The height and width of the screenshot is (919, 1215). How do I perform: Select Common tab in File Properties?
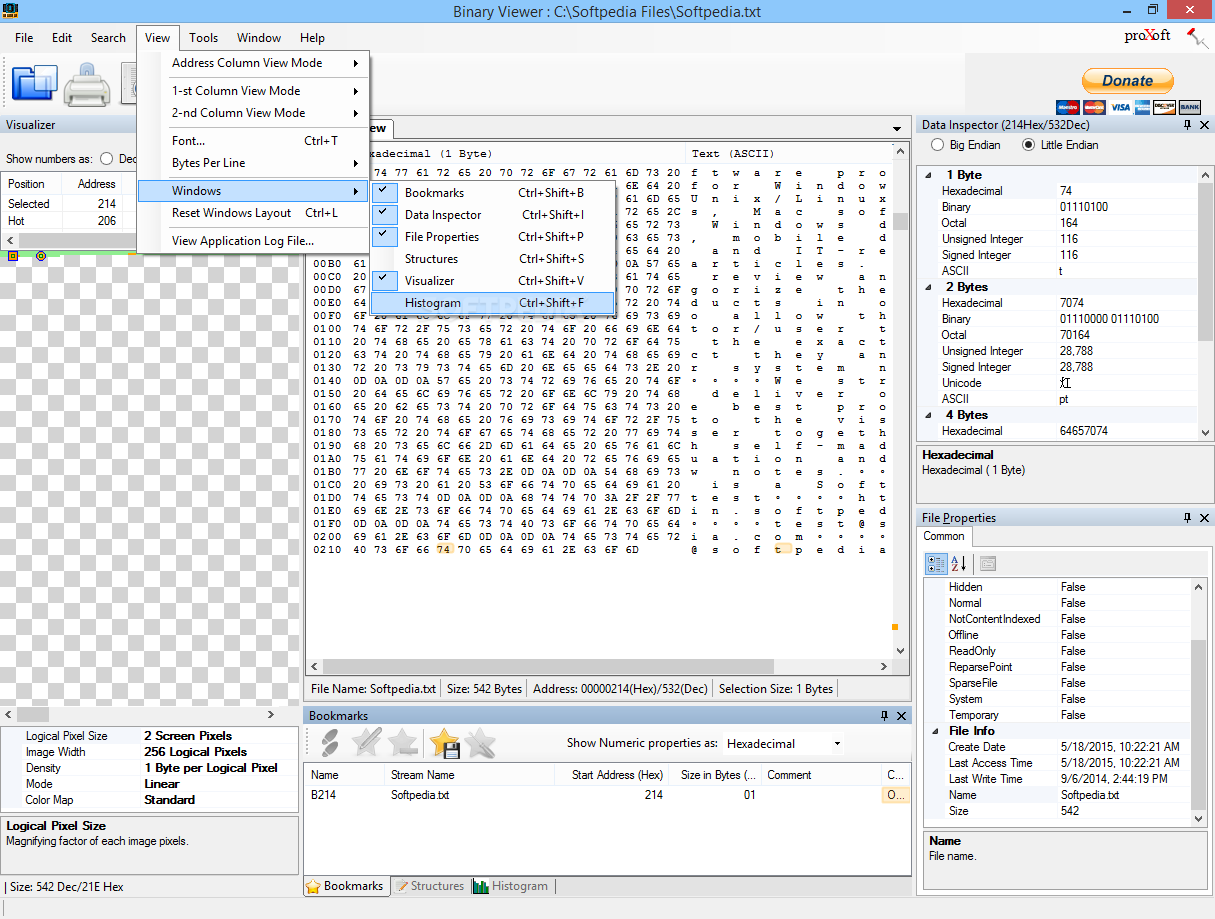[944, 536]
